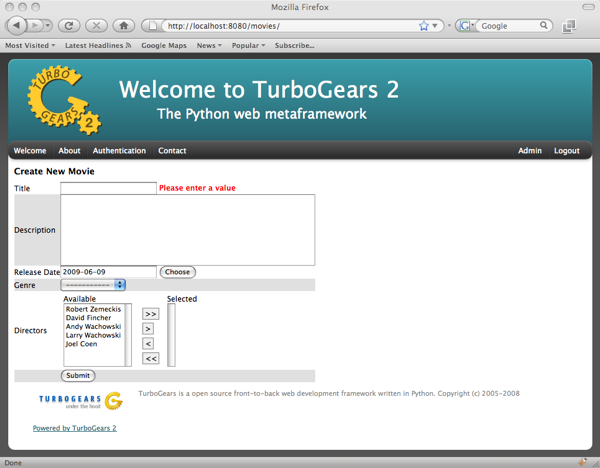
Task: Click inside the Description text area
Action: 188,230
